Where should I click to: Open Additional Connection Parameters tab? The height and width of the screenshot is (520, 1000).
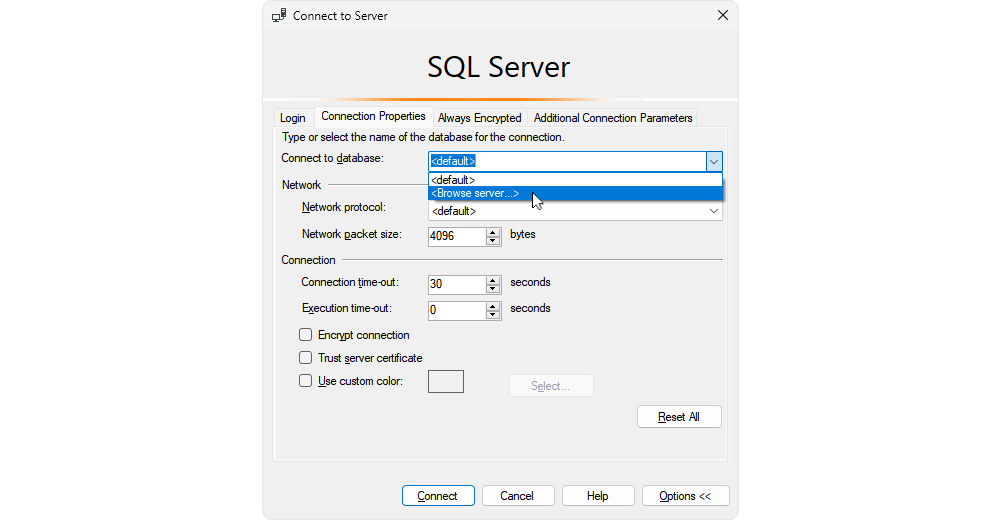(613, 118)
